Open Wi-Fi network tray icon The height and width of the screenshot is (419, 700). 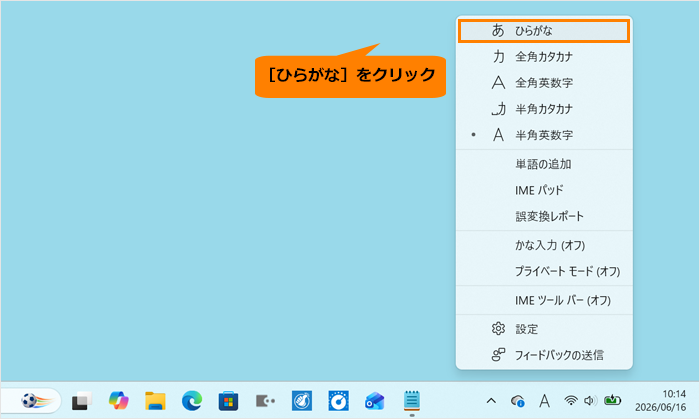[x=571, y=401]
